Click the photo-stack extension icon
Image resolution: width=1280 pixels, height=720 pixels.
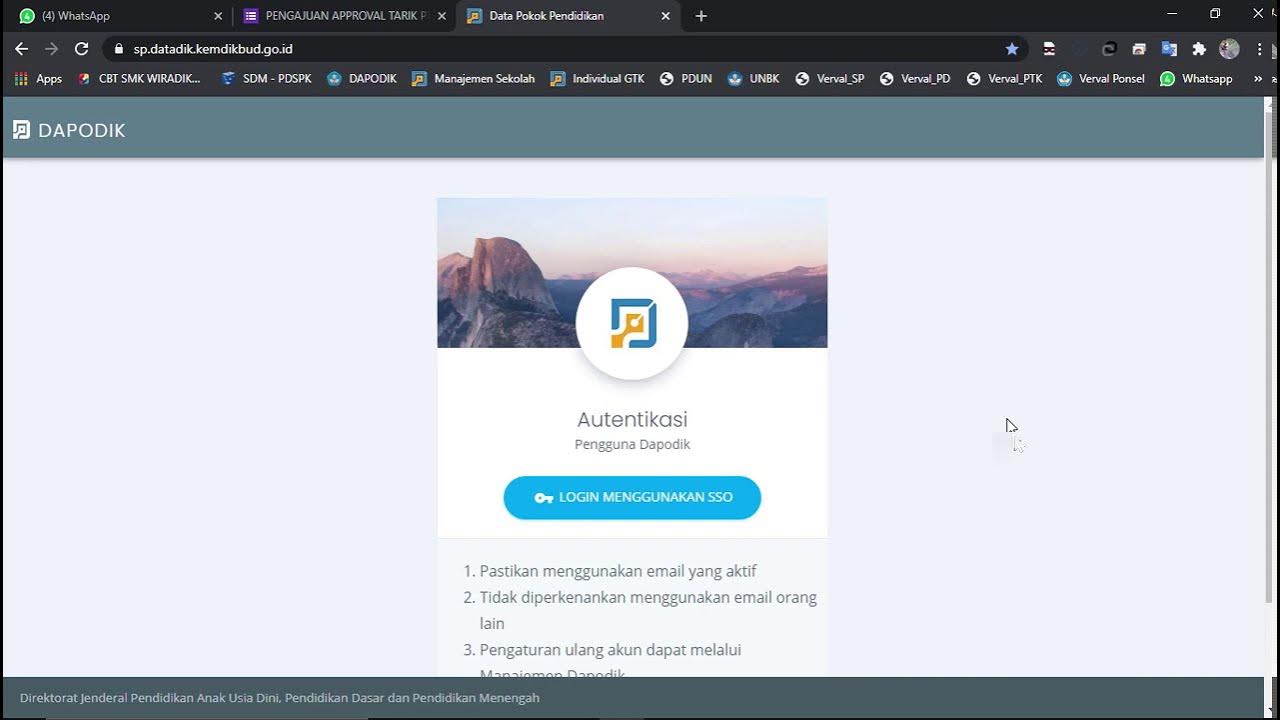(1138, 48)
